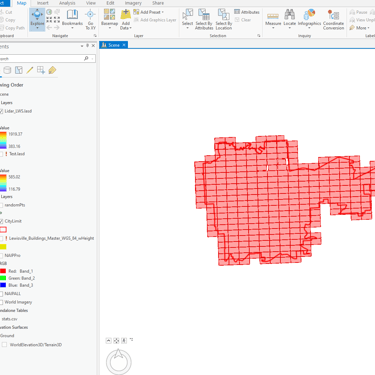Screen dimensions: 375x375
Task: Open Coordinate Conversion tool
Action: click(x=333, y=19)
